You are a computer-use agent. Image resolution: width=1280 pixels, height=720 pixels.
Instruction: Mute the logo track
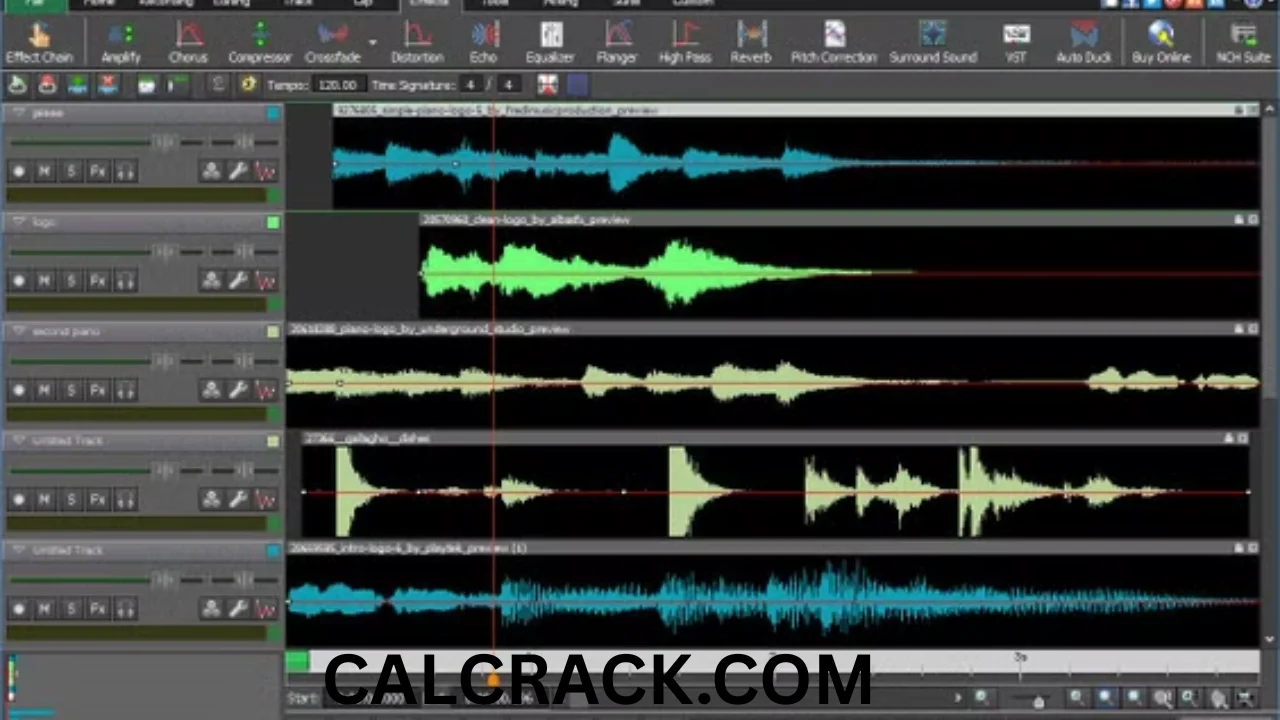click(44, 281)
